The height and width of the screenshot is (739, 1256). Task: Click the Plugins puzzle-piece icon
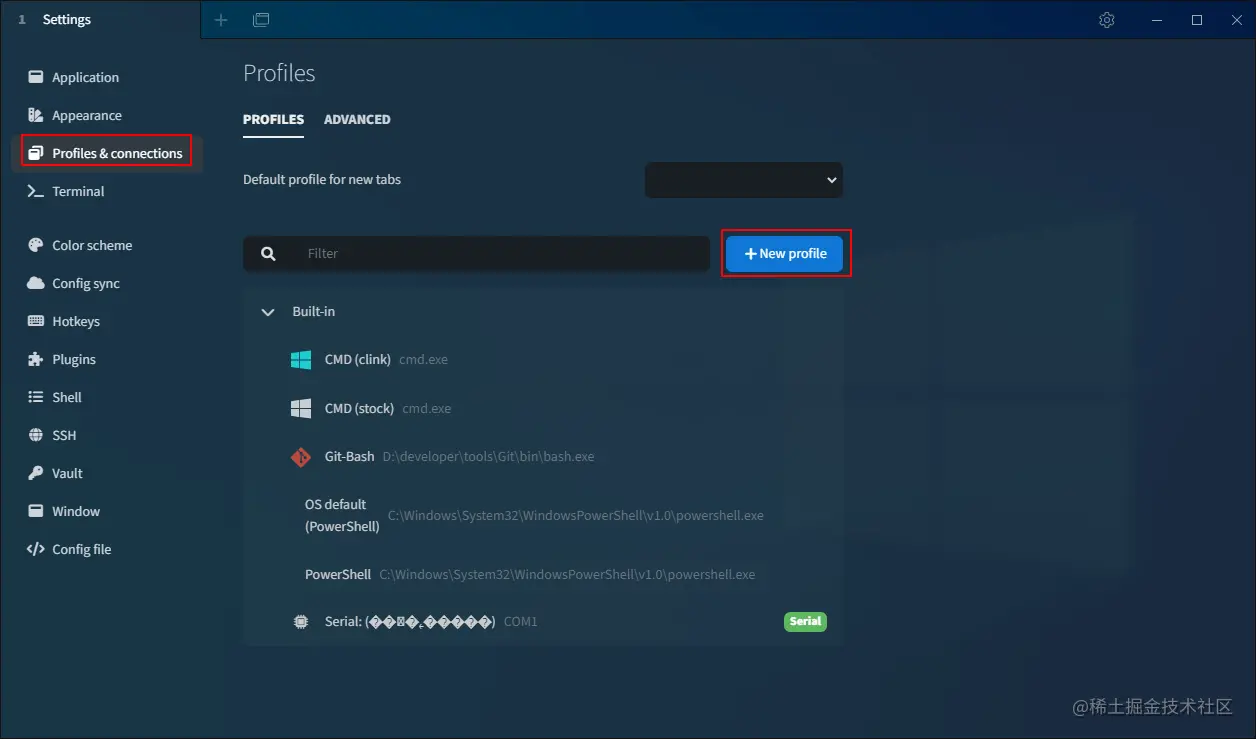coord(36,359)
